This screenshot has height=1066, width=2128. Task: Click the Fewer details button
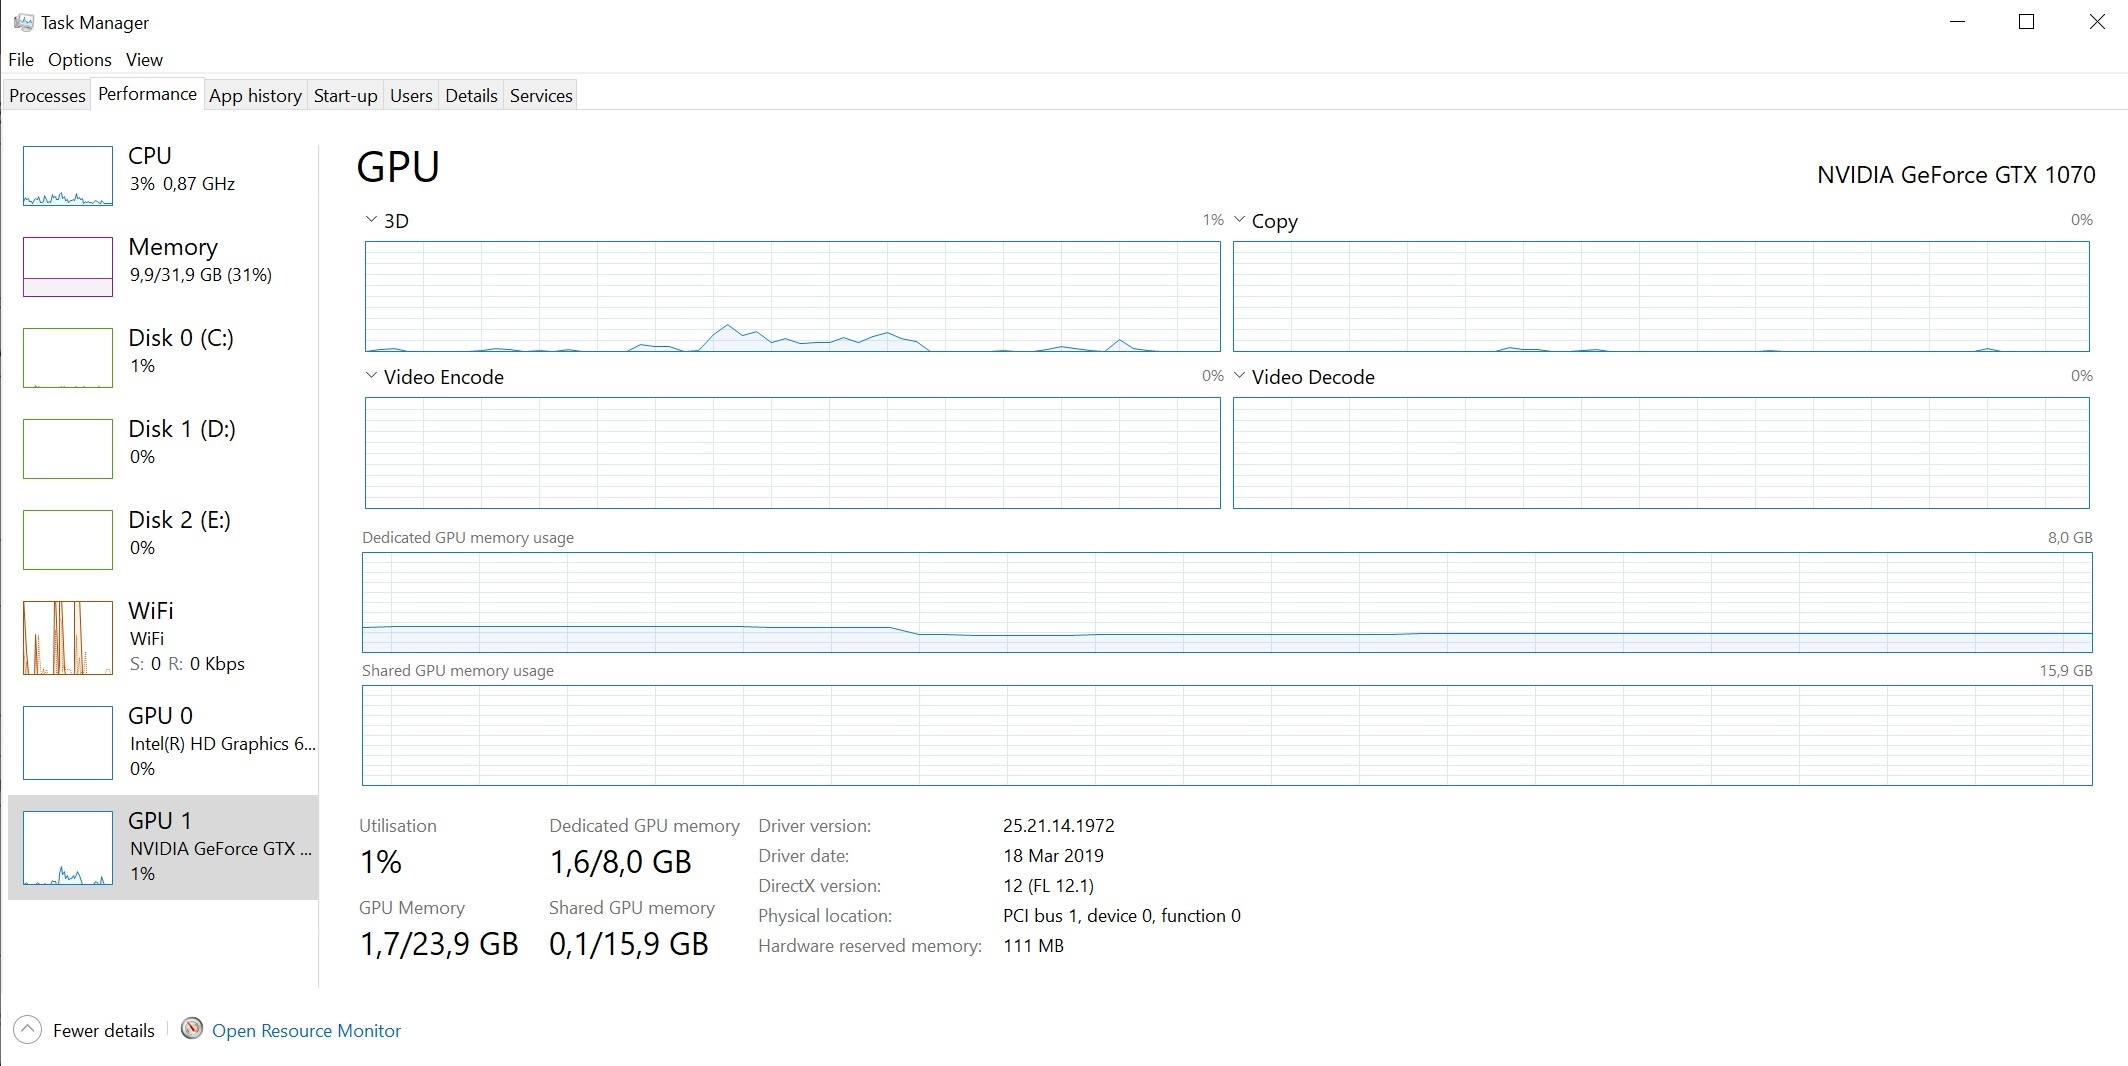103,1031
